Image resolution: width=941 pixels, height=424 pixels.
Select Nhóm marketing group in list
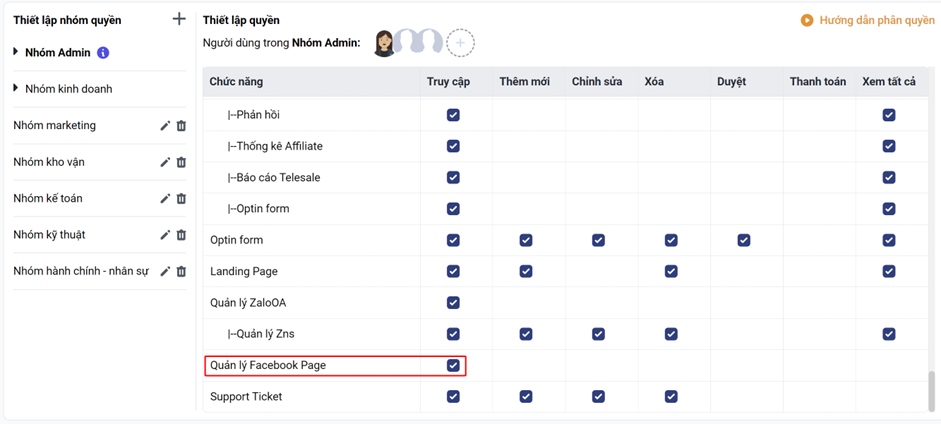[55, 126]
